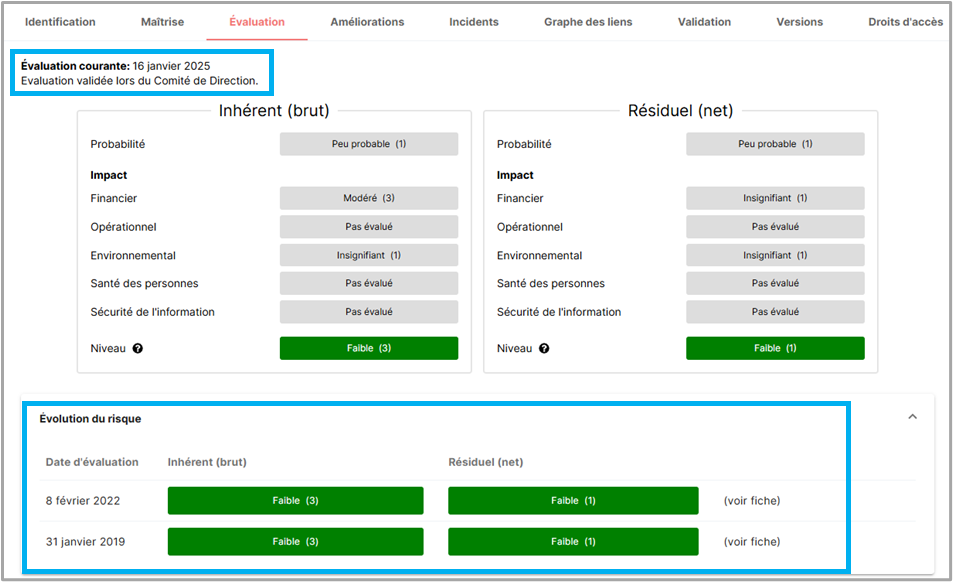Open the Identification tab
The image size is (953, 582).
[x=60, y=22]
